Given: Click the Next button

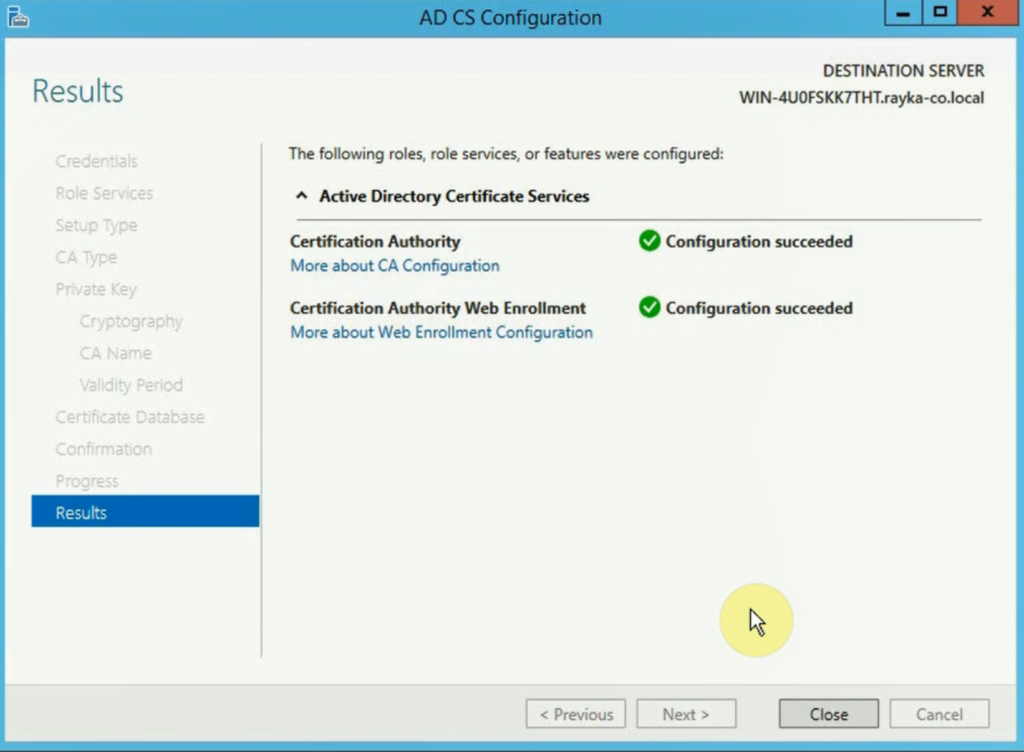Looking at the screenshot, I should pyautogui.click(x=686, y=714).
